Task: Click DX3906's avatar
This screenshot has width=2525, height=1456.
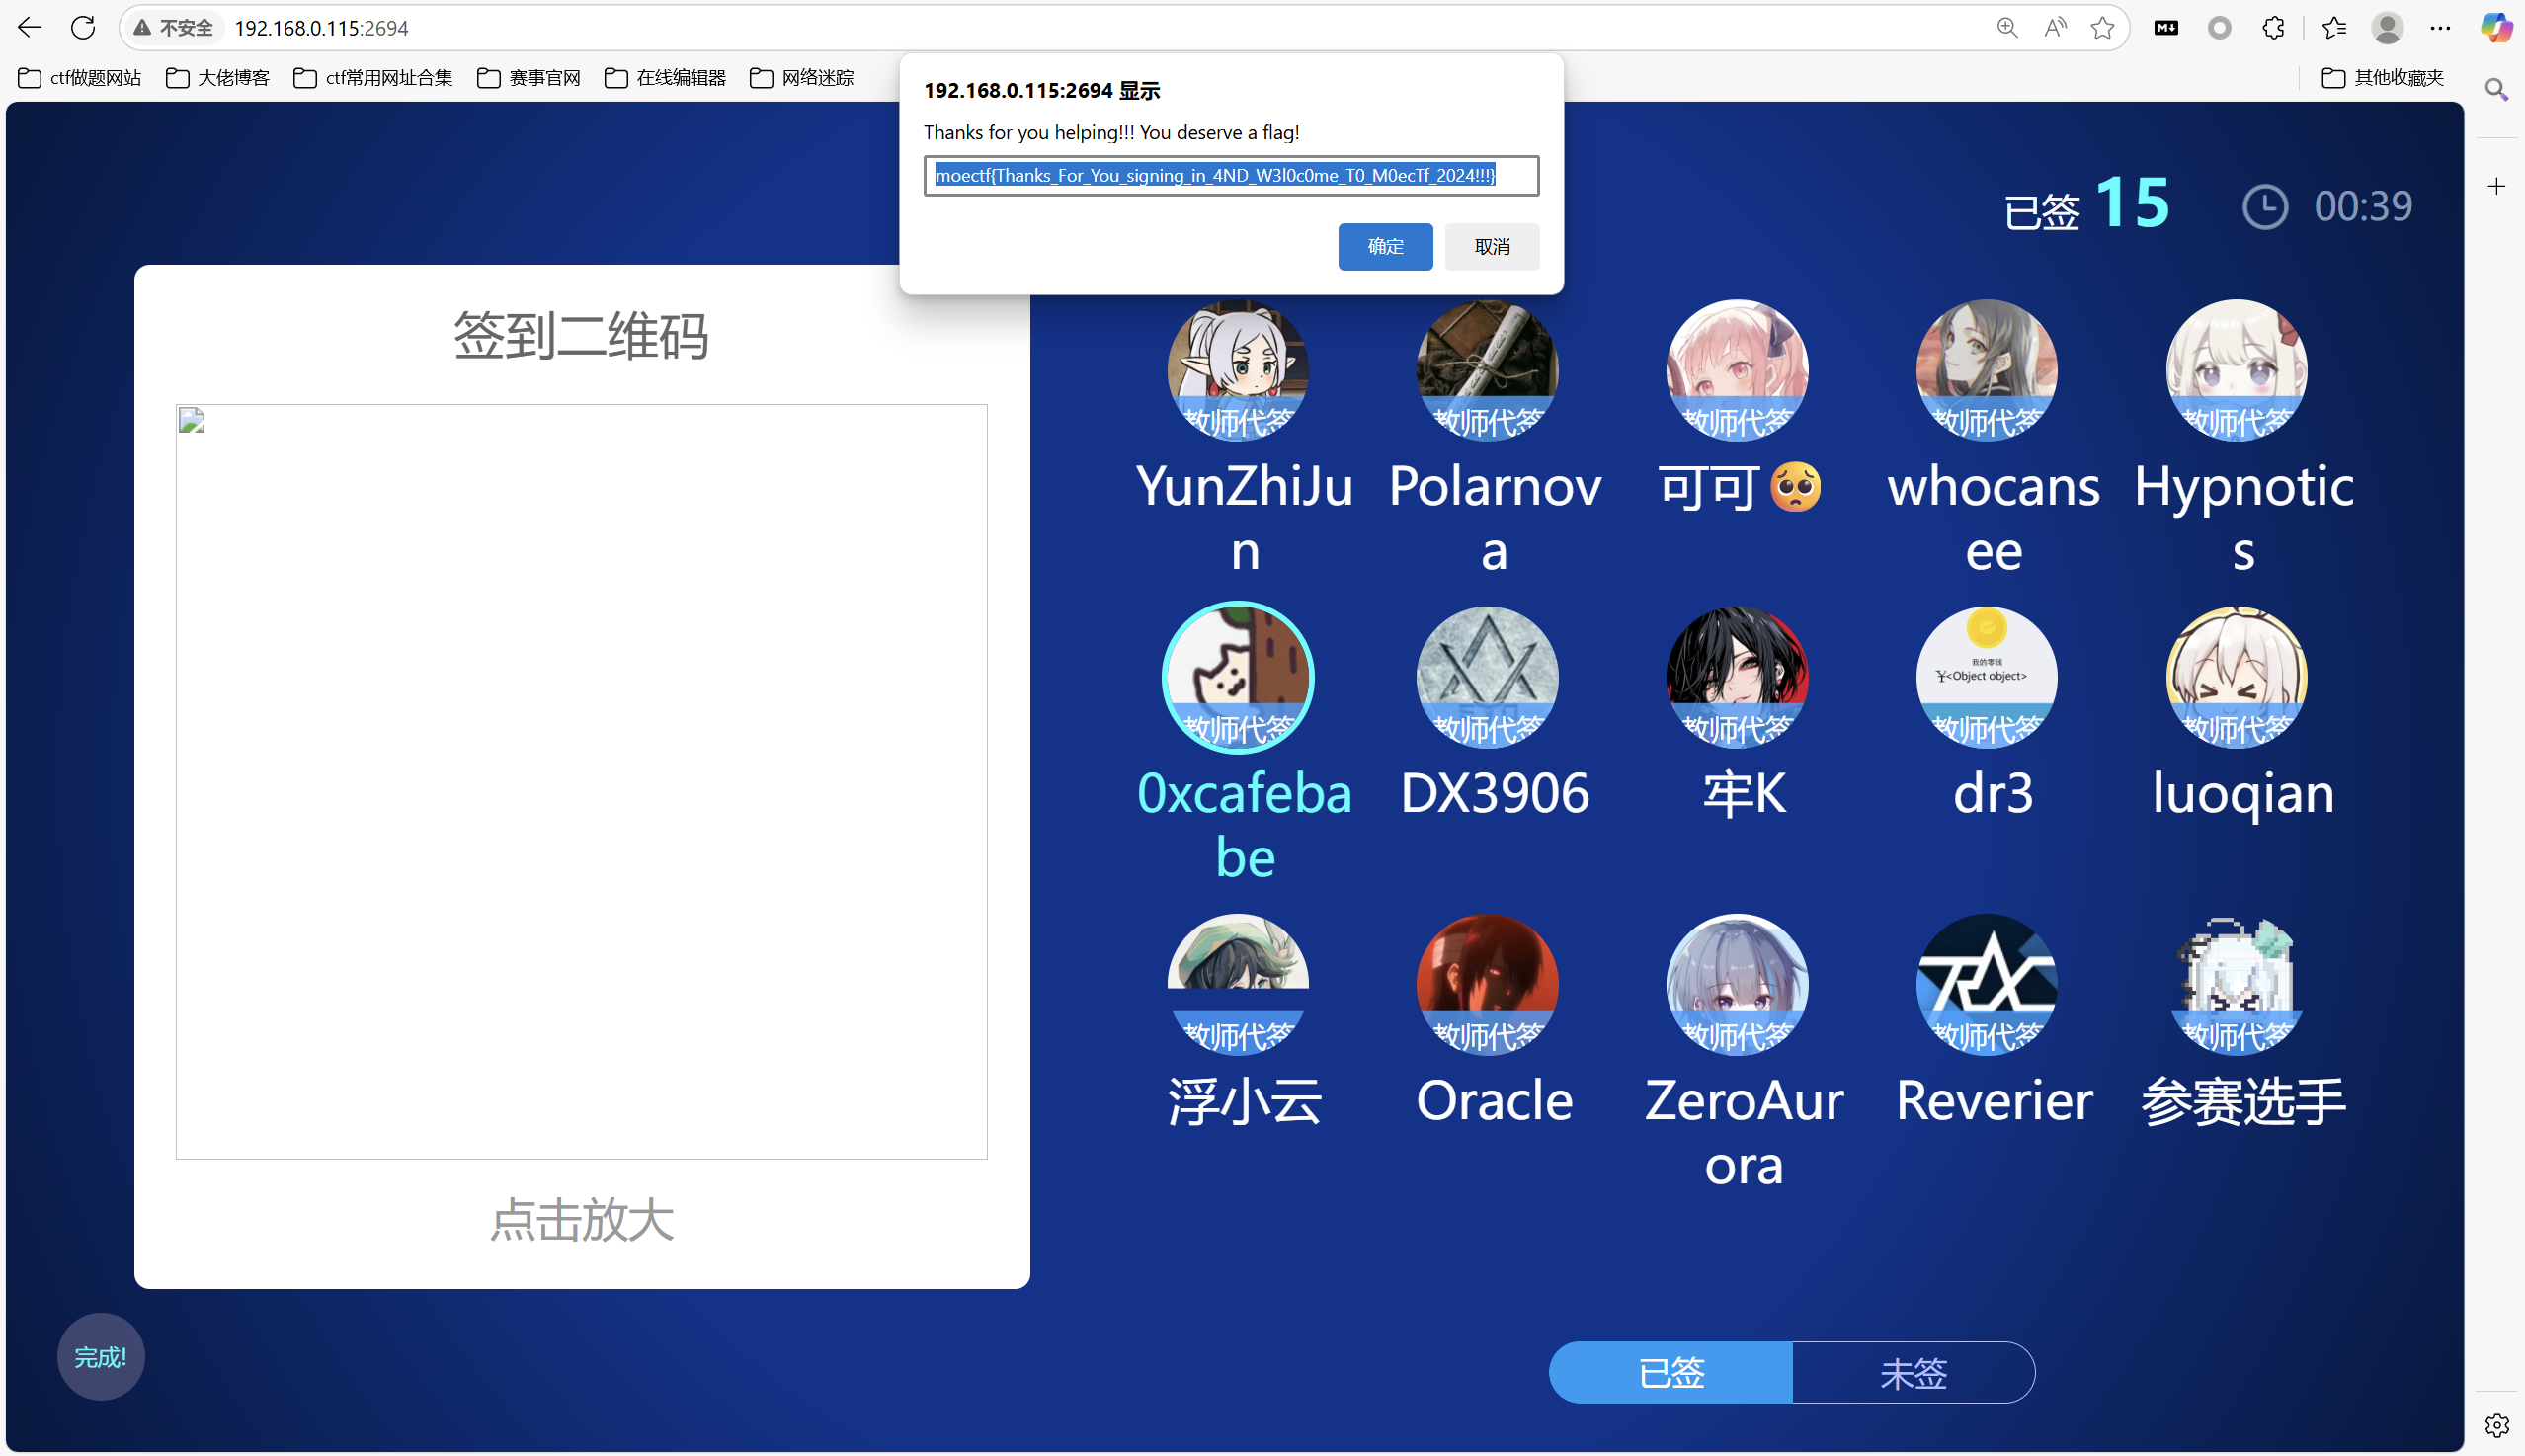Action: (1488, 678)
